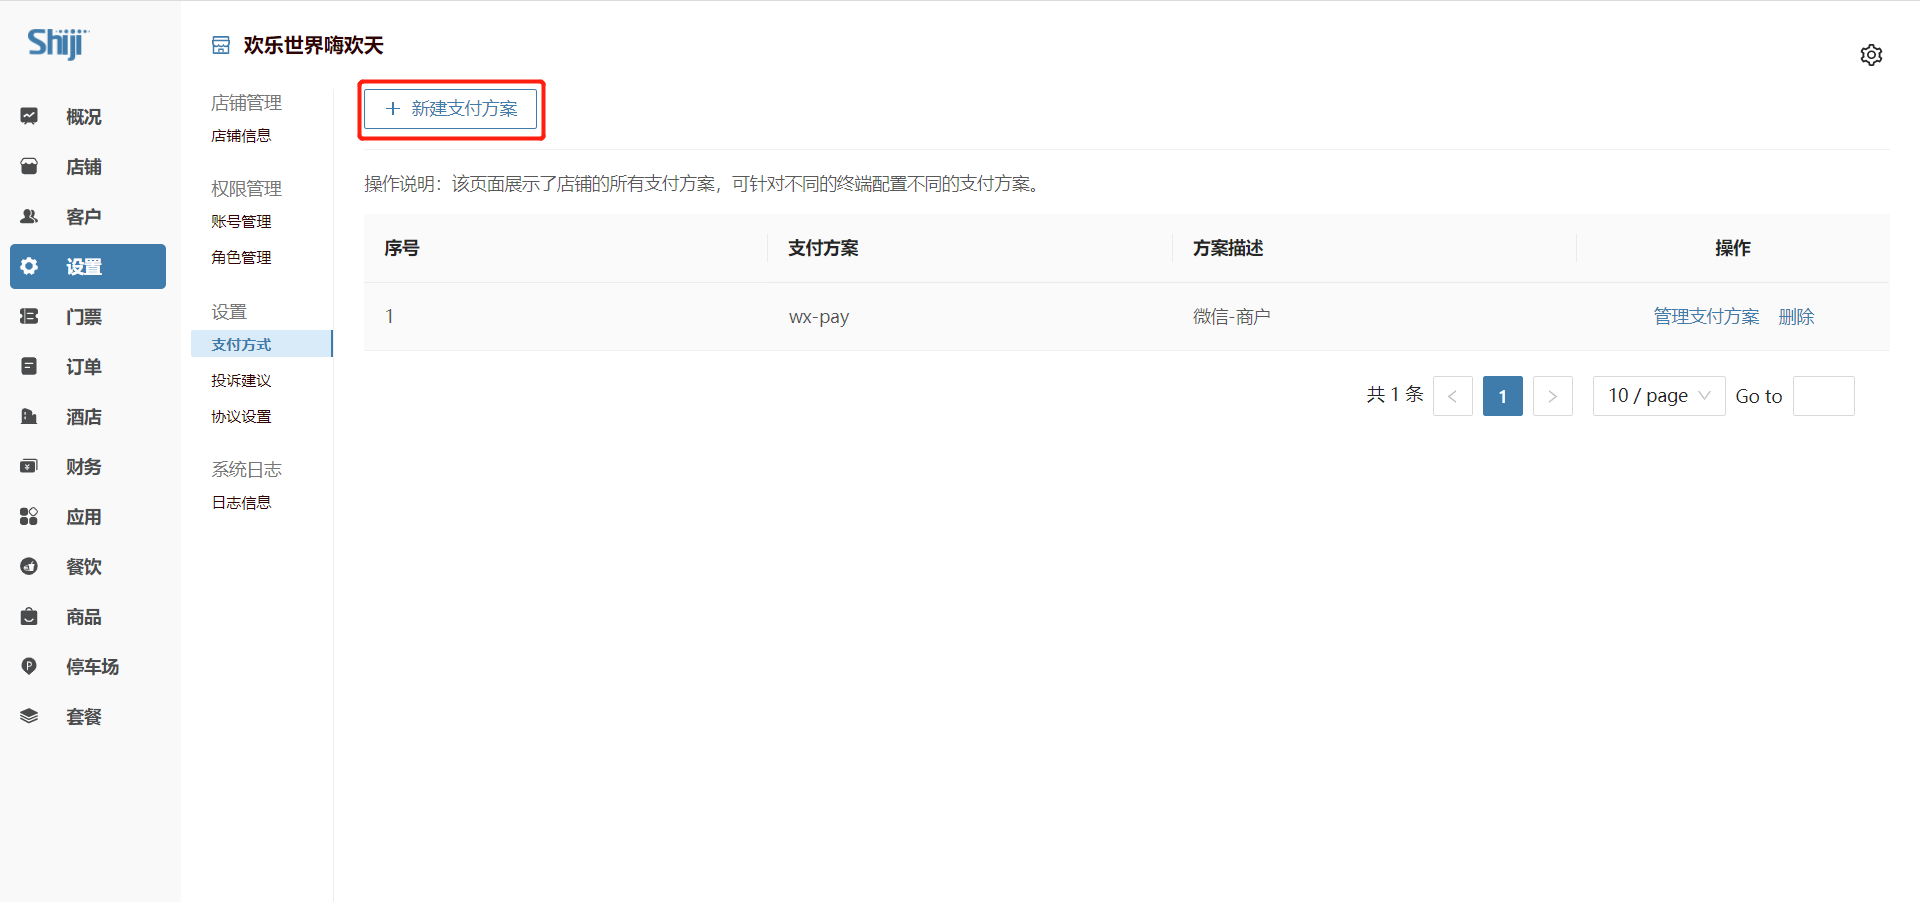Click 管理支付方案 link for wx-pay
Image resolution: width=1920 pixels, height=902 pixels.
[1706, 316]
